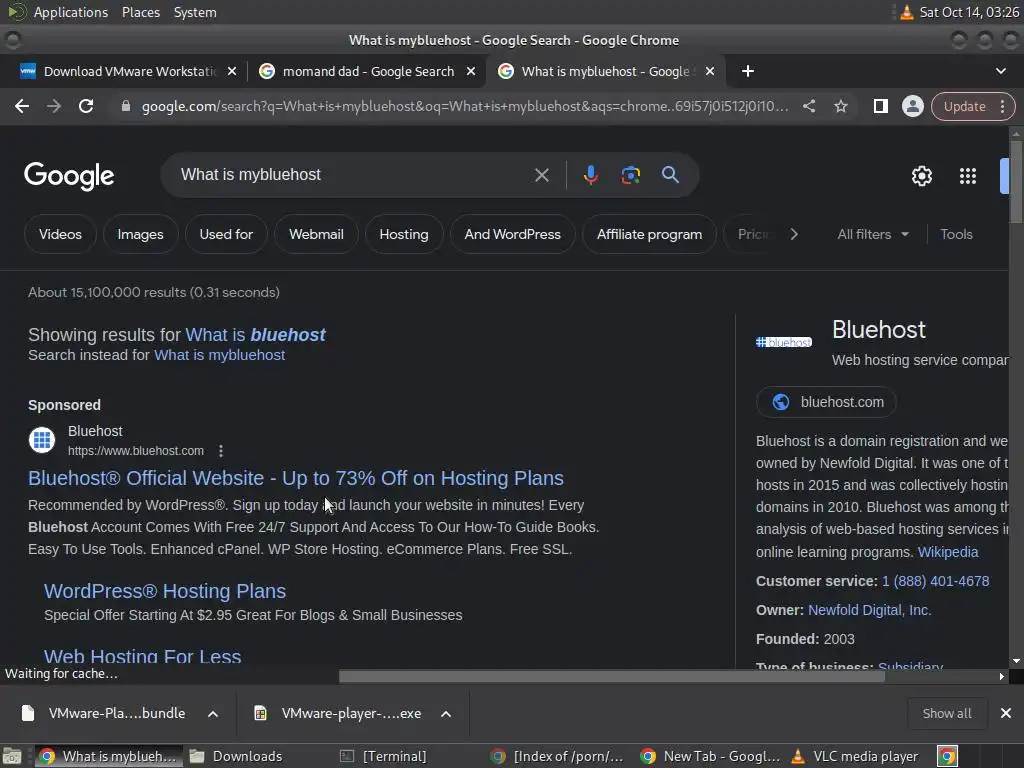
Task: Search by image with Google Lens
Action: 630,175
